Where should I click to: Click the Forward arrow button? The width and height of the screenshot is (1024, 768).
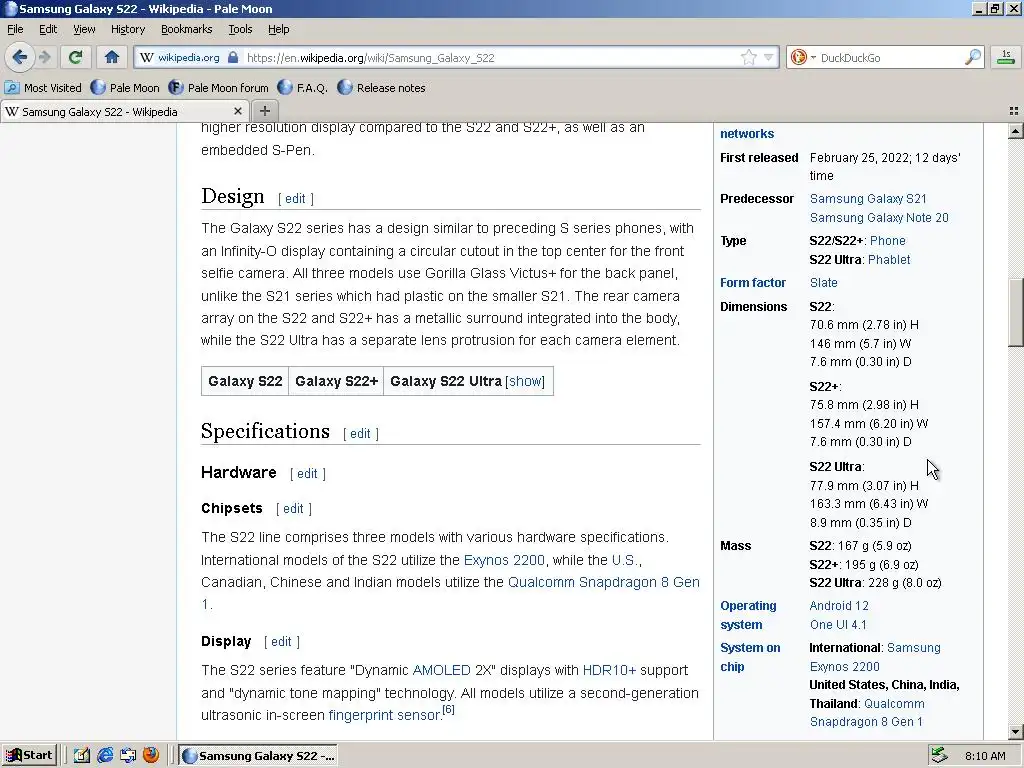point(44,57)
